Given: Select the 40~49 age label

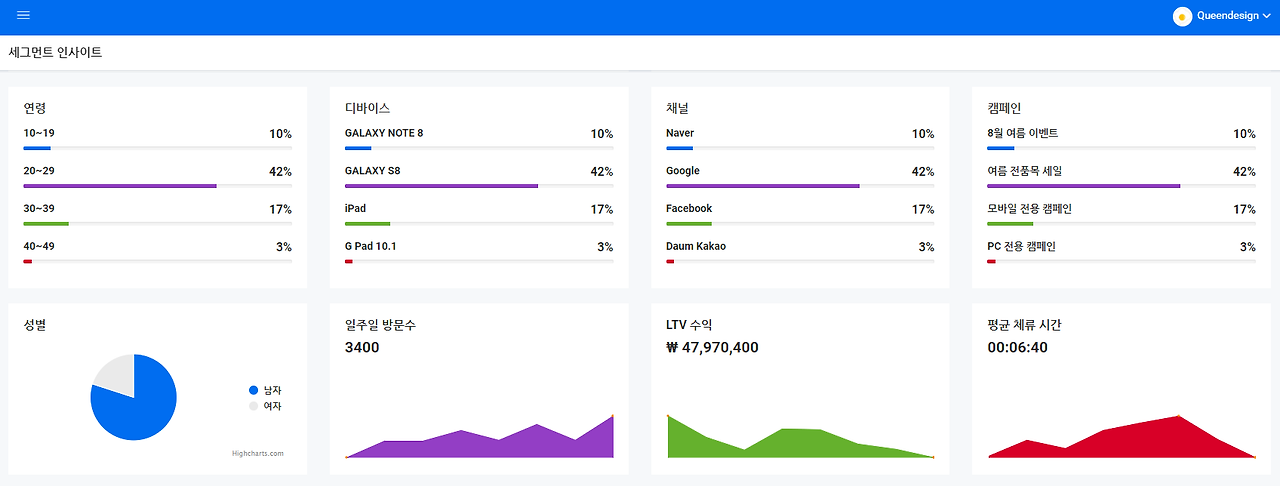Looking at the screenshot, I should pos(39,246).
